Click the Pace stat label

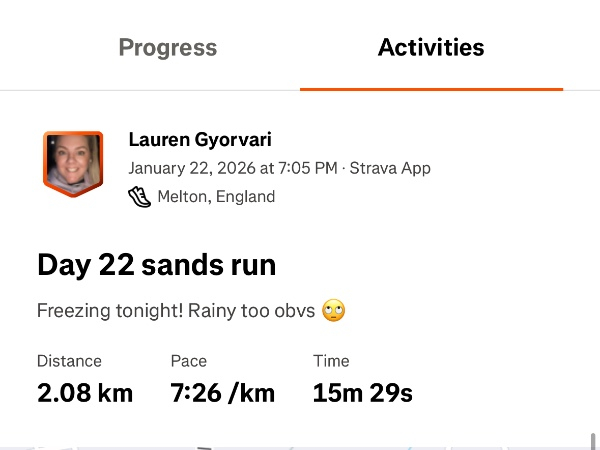(188, 361)
